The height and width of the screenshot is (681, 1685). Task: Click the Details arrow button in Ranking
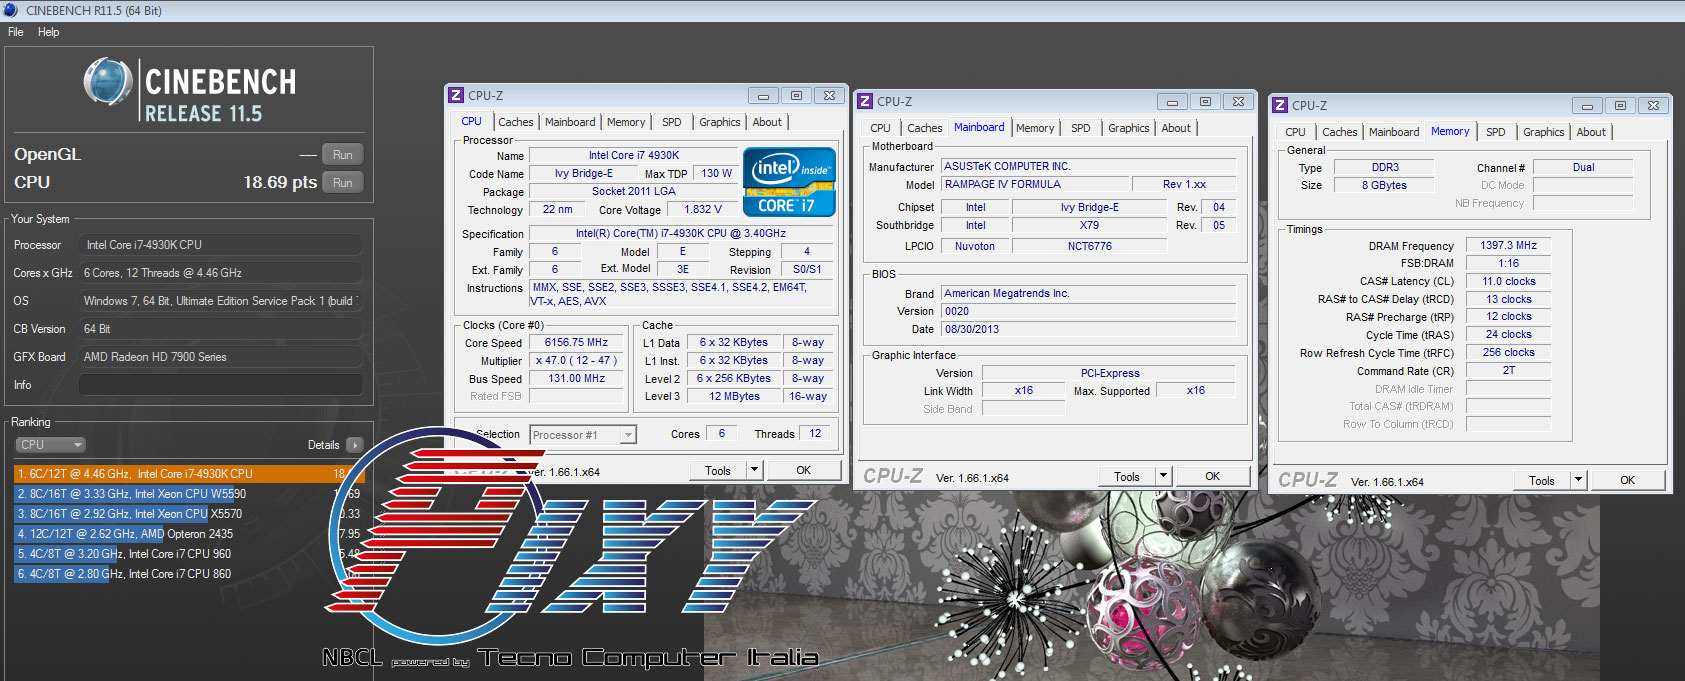355,445
